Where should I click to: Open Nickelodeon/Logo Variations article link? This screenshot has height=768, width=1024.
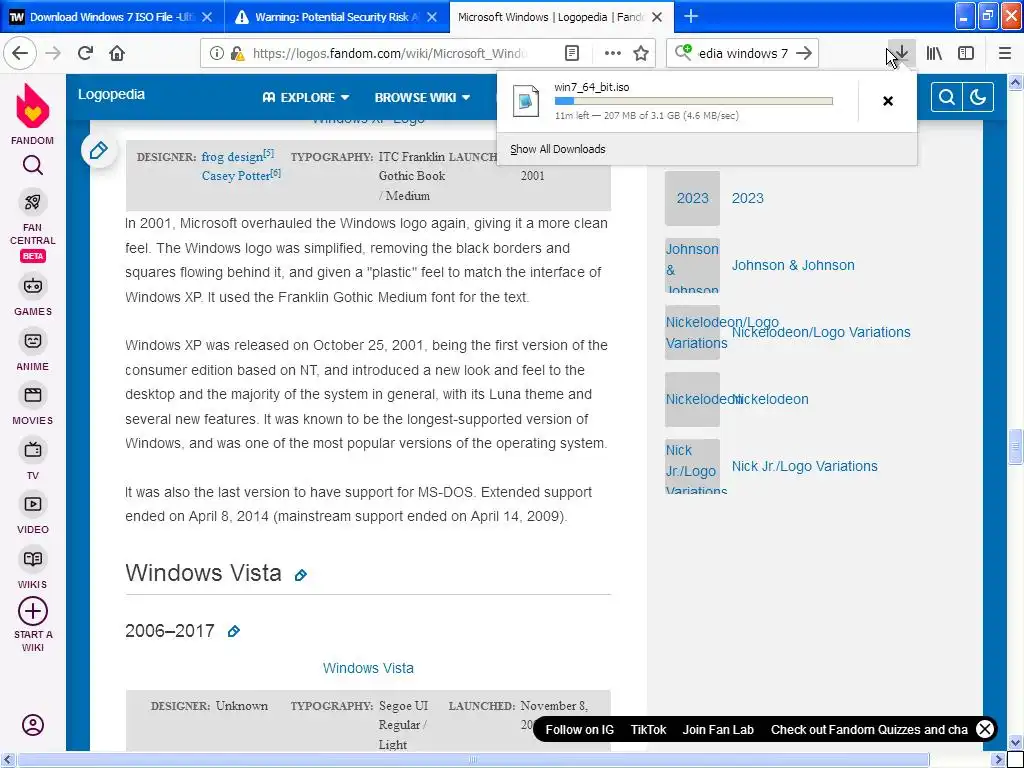pos(821,332)
